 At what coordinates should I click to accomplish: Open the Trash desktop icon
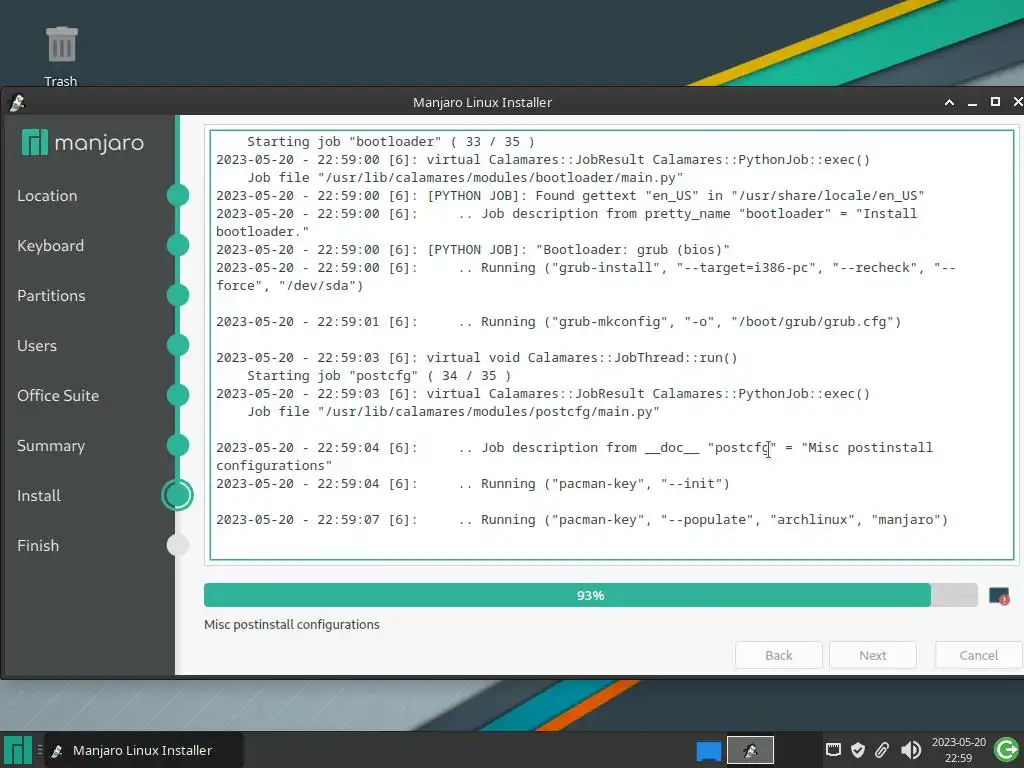(x=61, y=56)
